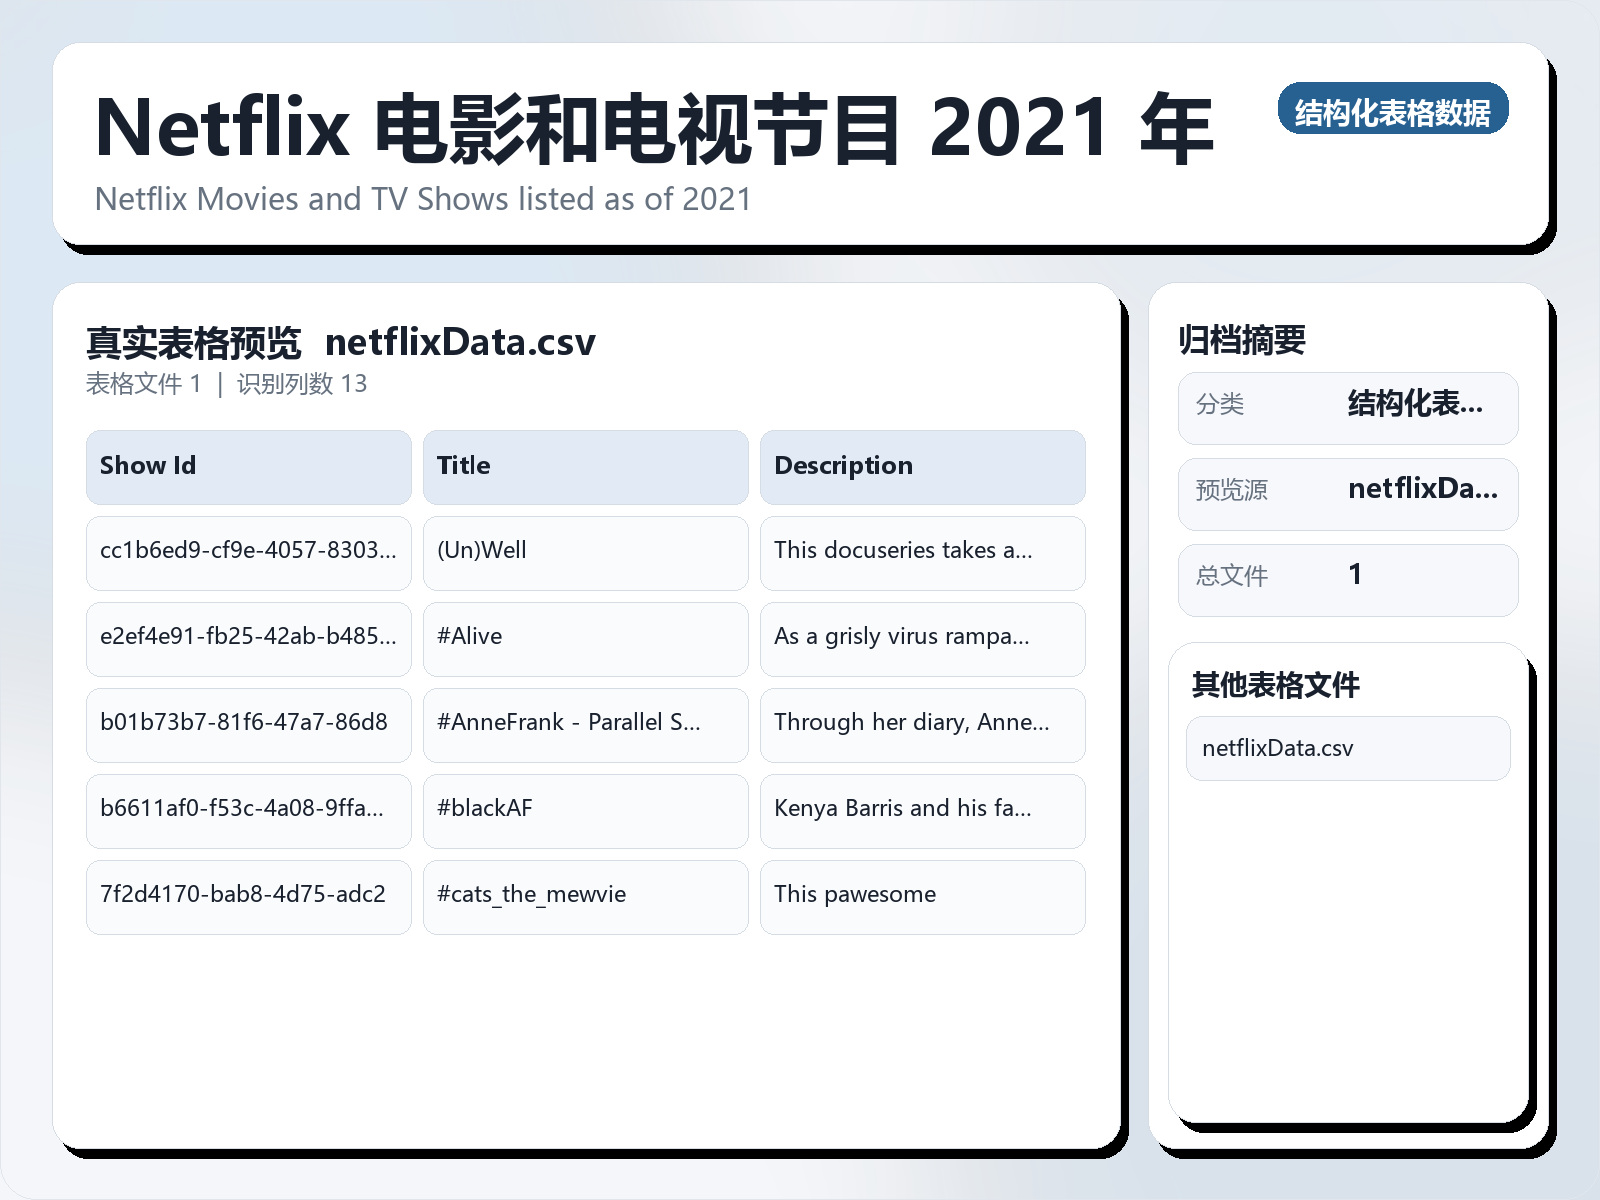Click the 分类 field showing 结构化表...
Image resolution: width=1600 pixels, height=1200 pixels.
tap(1348, 407)
